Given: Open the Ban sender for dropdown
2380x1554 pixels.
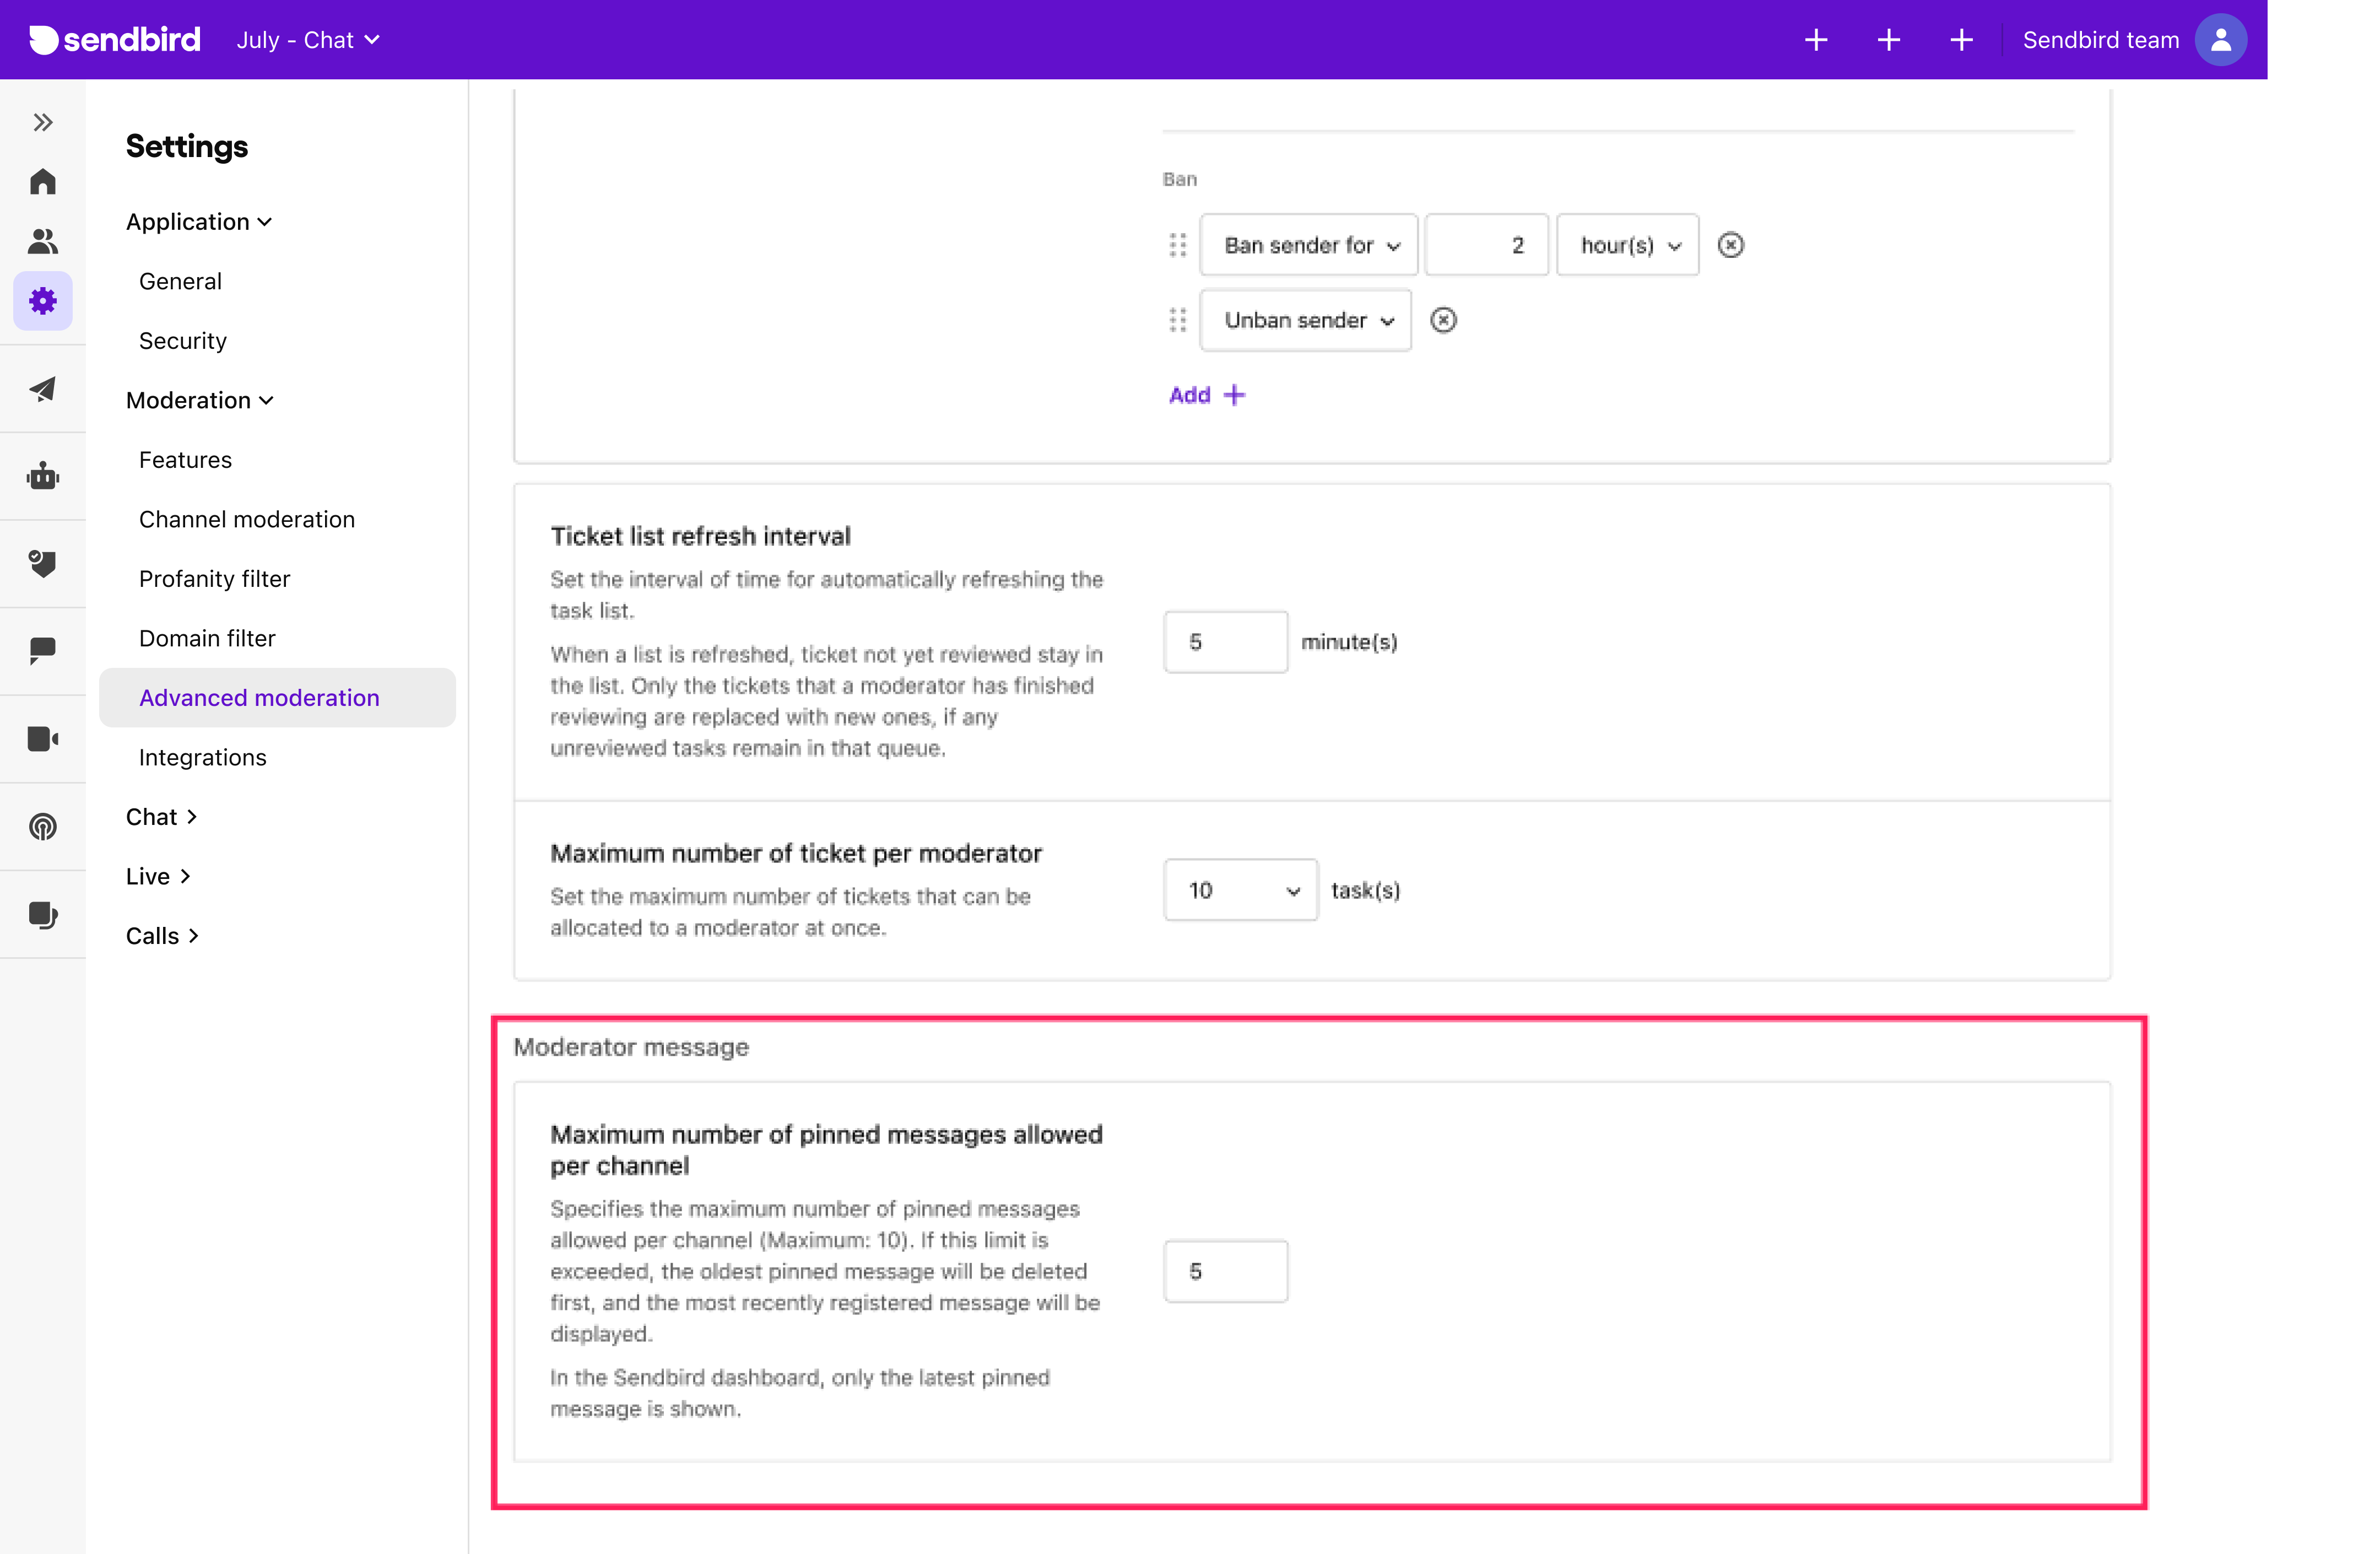Looking at the screenshot, I should pyautogui.click(x=1309, y=245).
